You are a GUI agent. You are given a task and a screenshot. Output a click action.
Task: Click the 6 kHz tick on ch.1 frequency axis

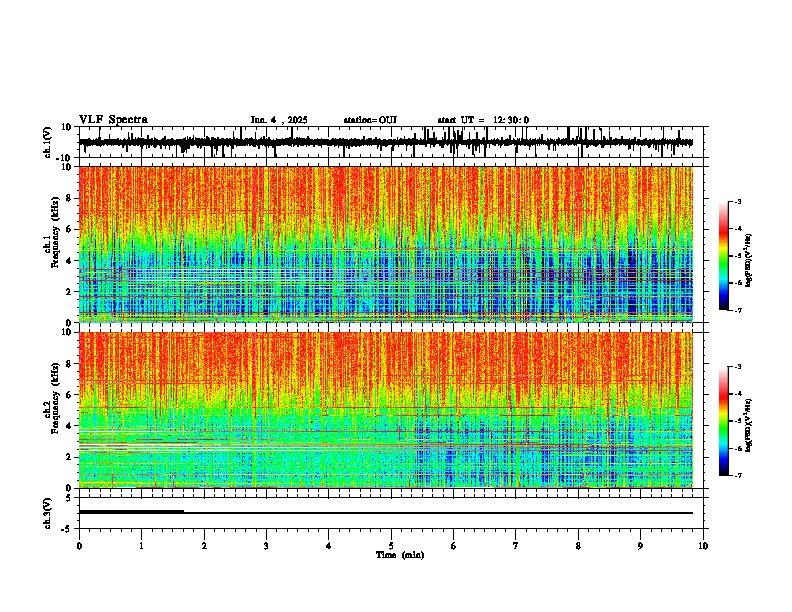(x=70, y=229)
